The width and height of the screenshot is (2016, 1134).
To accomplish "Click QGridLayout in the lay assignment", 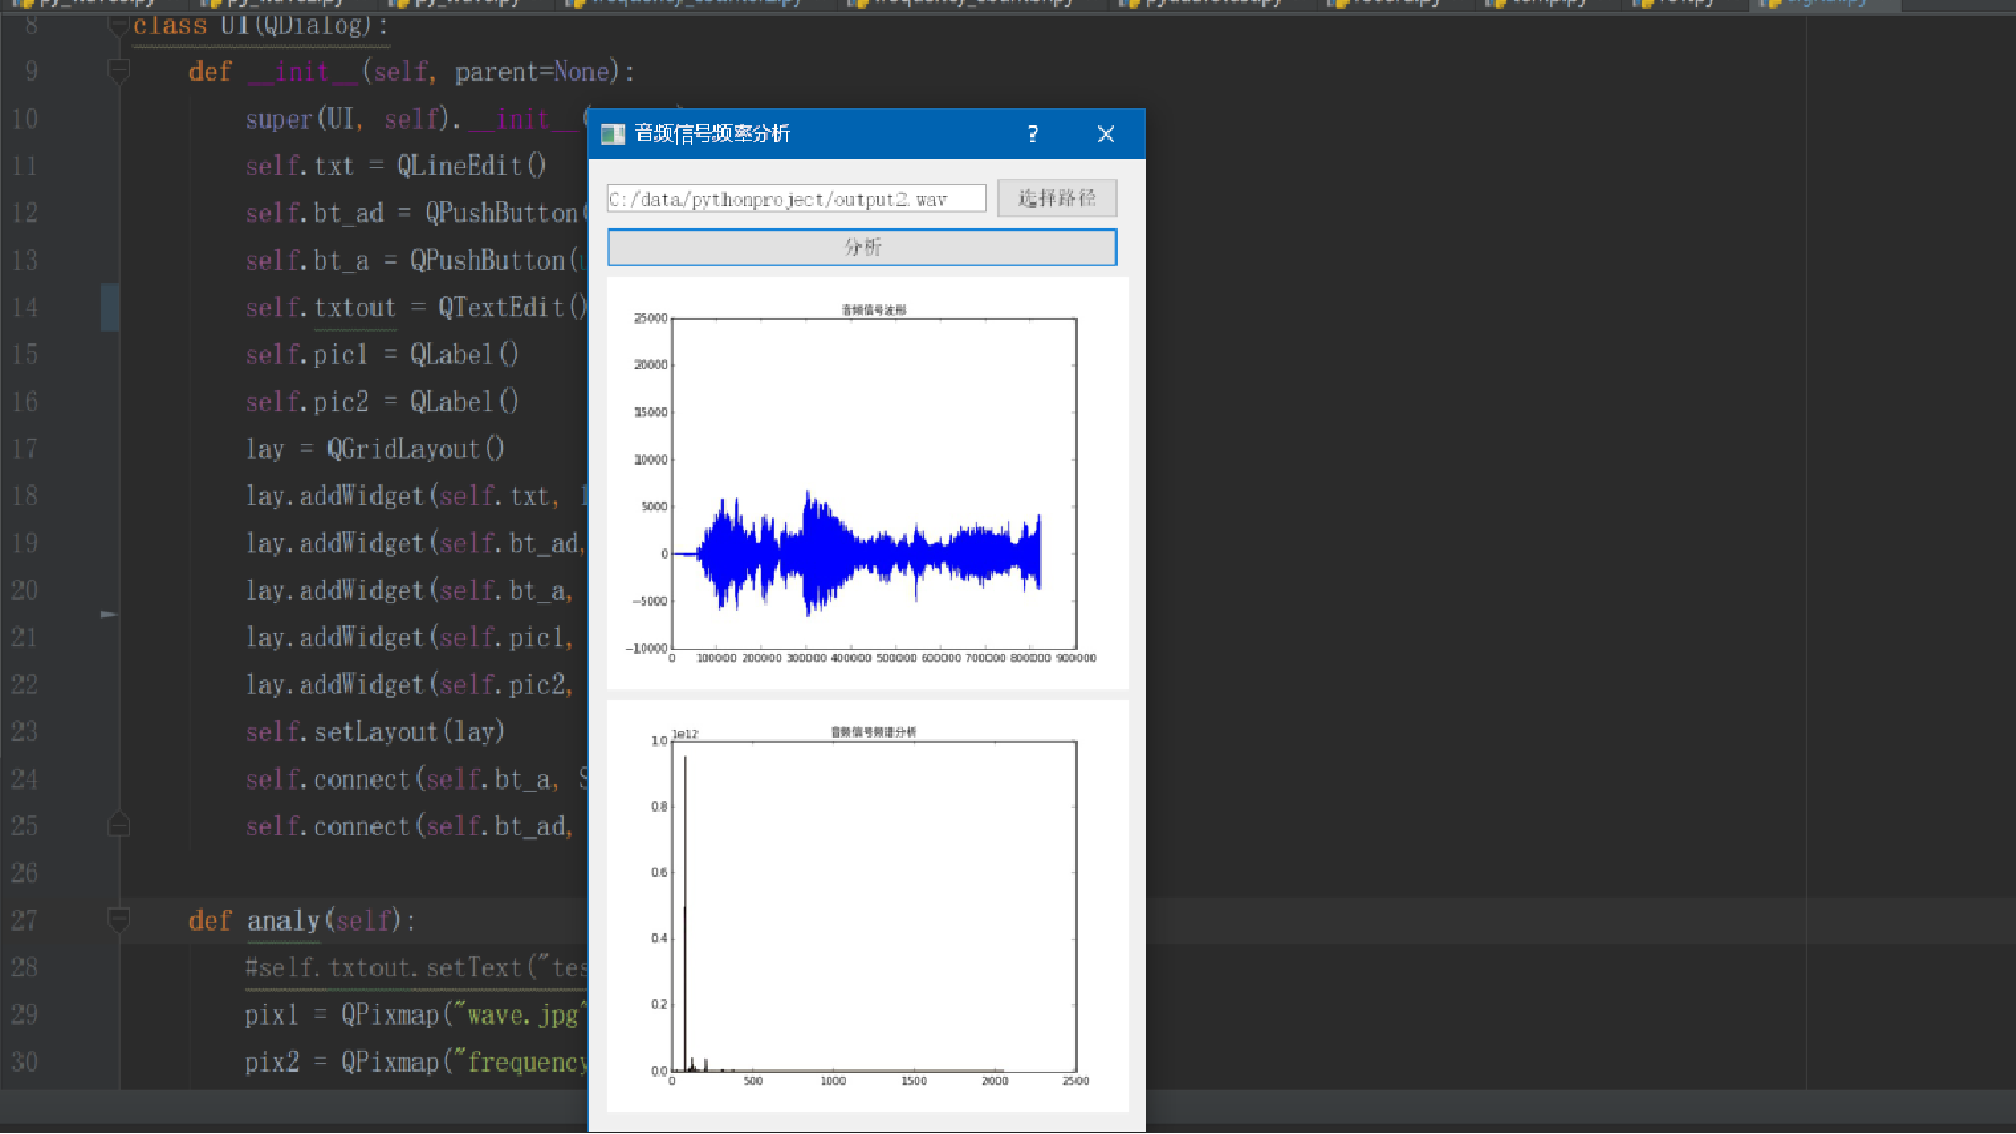I will point(404,449).
